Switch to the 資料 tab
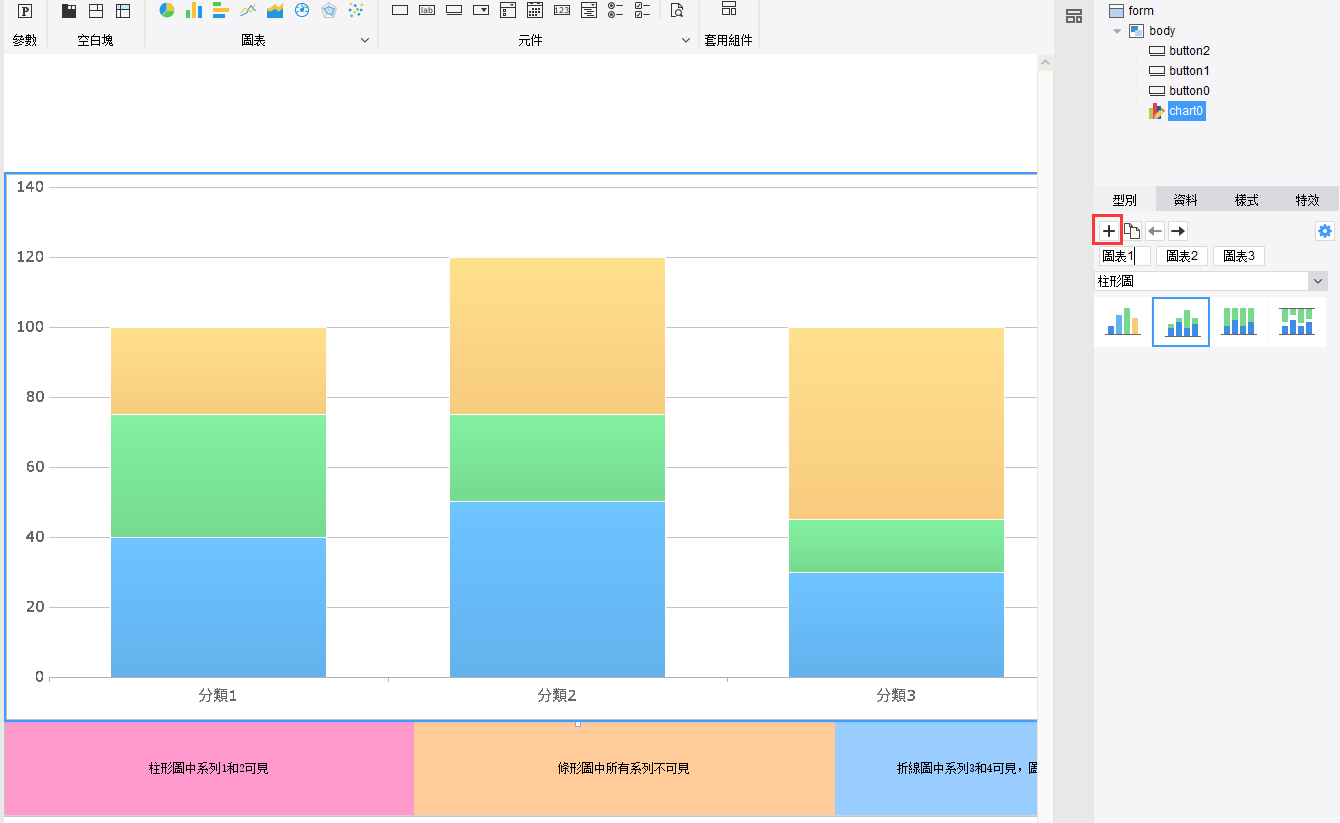The image size is (1340, 823). (1185, 200)
